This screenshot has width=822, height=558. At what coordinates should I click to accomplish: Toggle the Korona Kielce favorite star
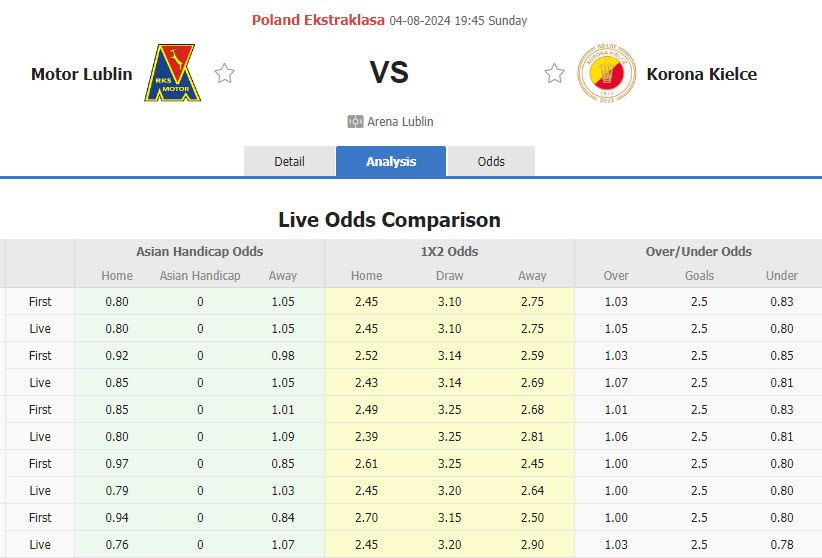(554, 73)
